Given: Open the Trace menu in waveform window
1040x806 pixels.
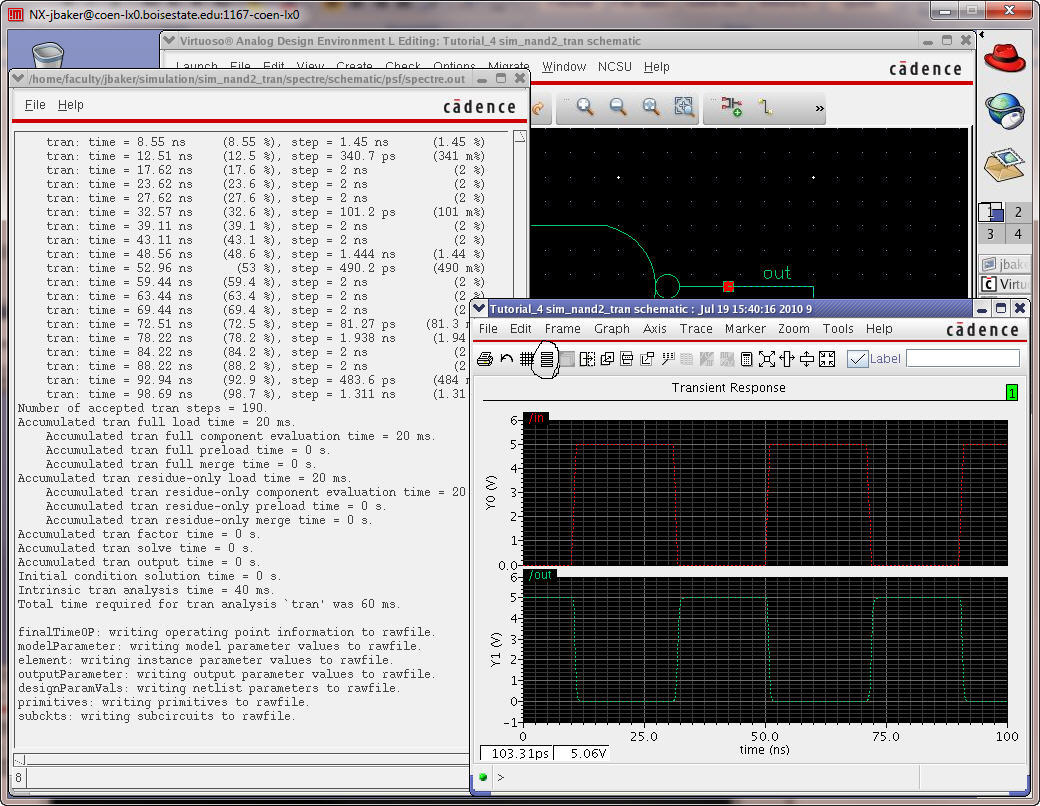Looking at the screenshot, I should tap(696, 329).
